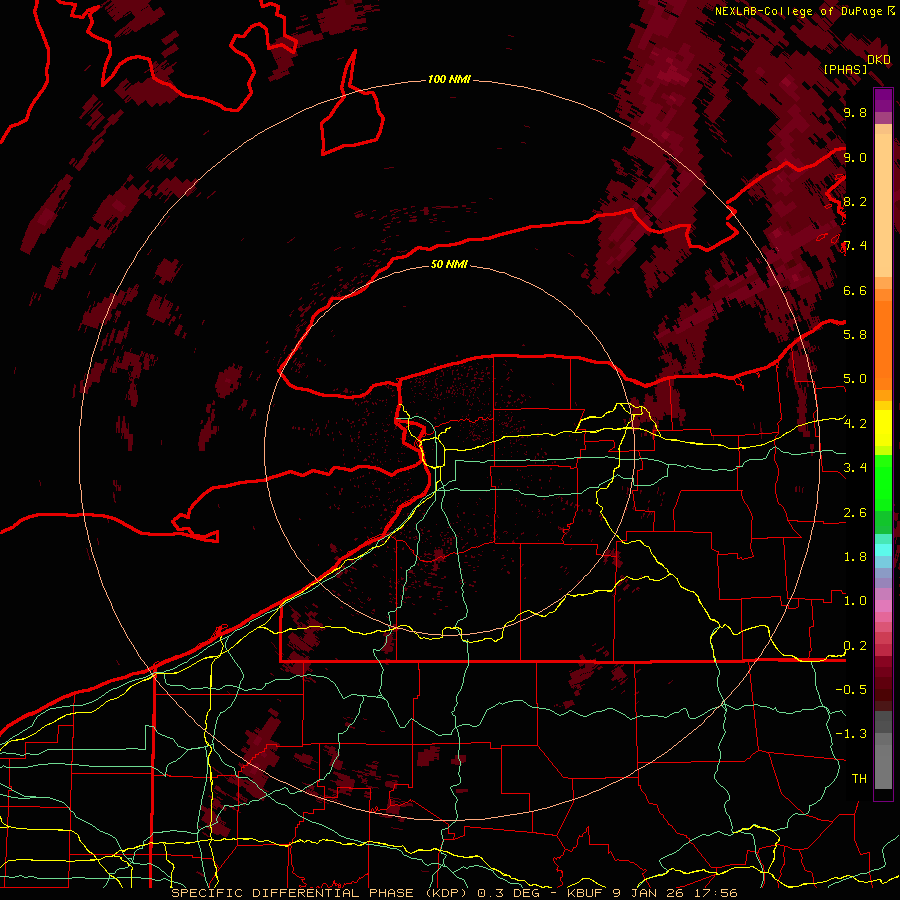Click the -0.5 scale value

[851, 689]
